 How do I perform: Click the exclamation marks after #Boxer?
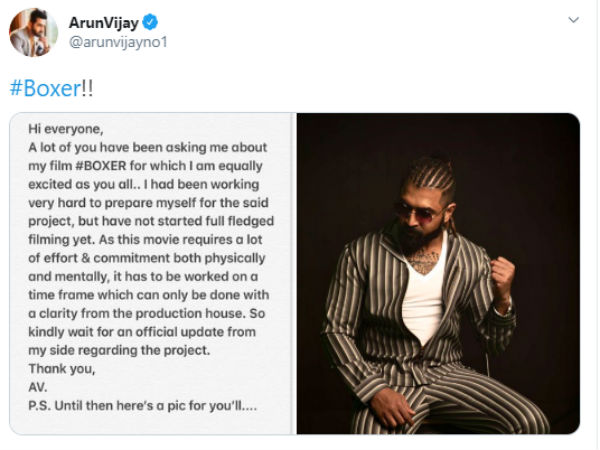point(87,88)
